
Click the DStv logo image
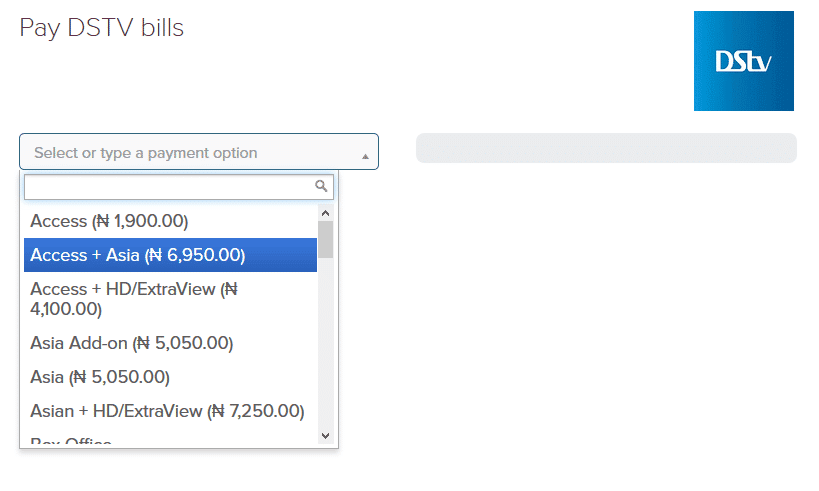coord(743,61)
